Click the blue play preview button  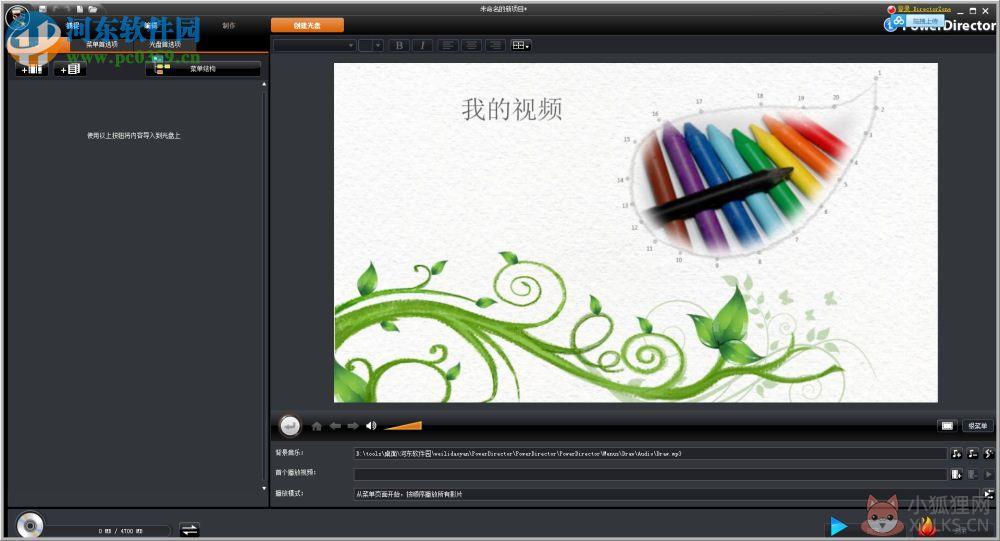[839, 526]
